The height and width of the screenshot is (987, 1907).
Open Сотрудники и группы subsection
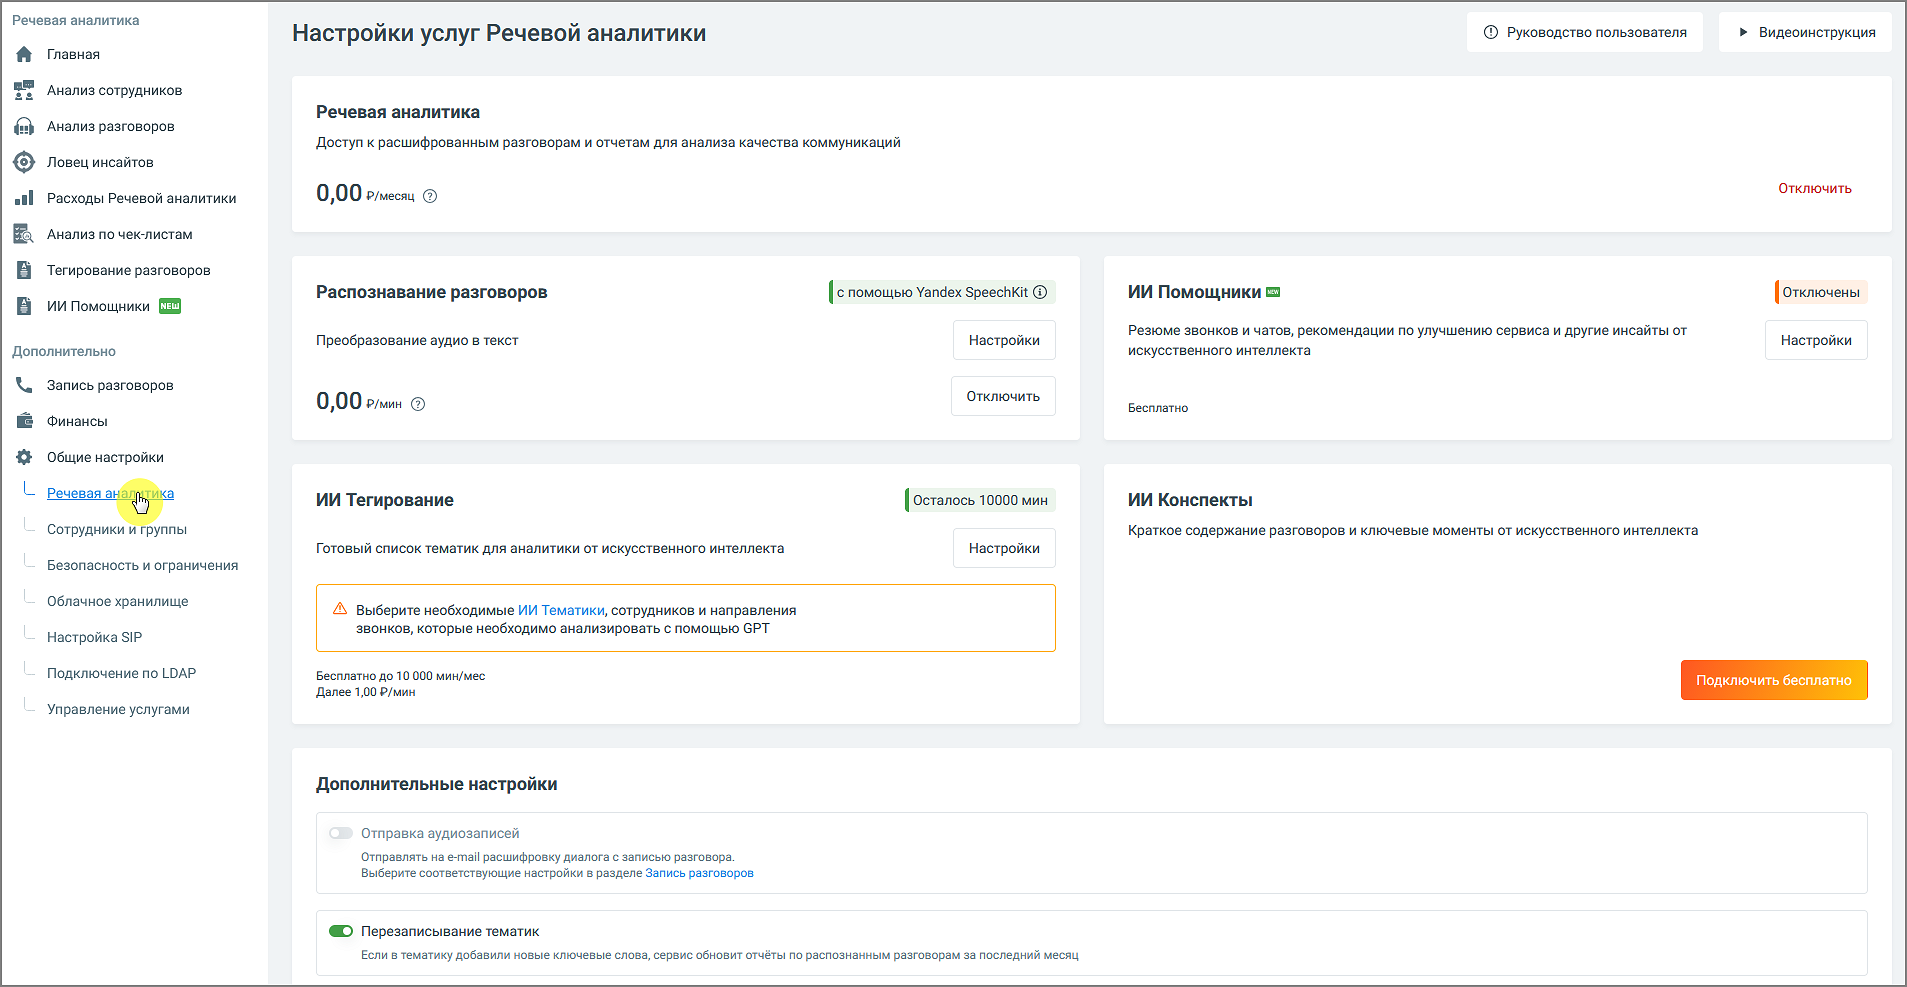pos(117,529)
